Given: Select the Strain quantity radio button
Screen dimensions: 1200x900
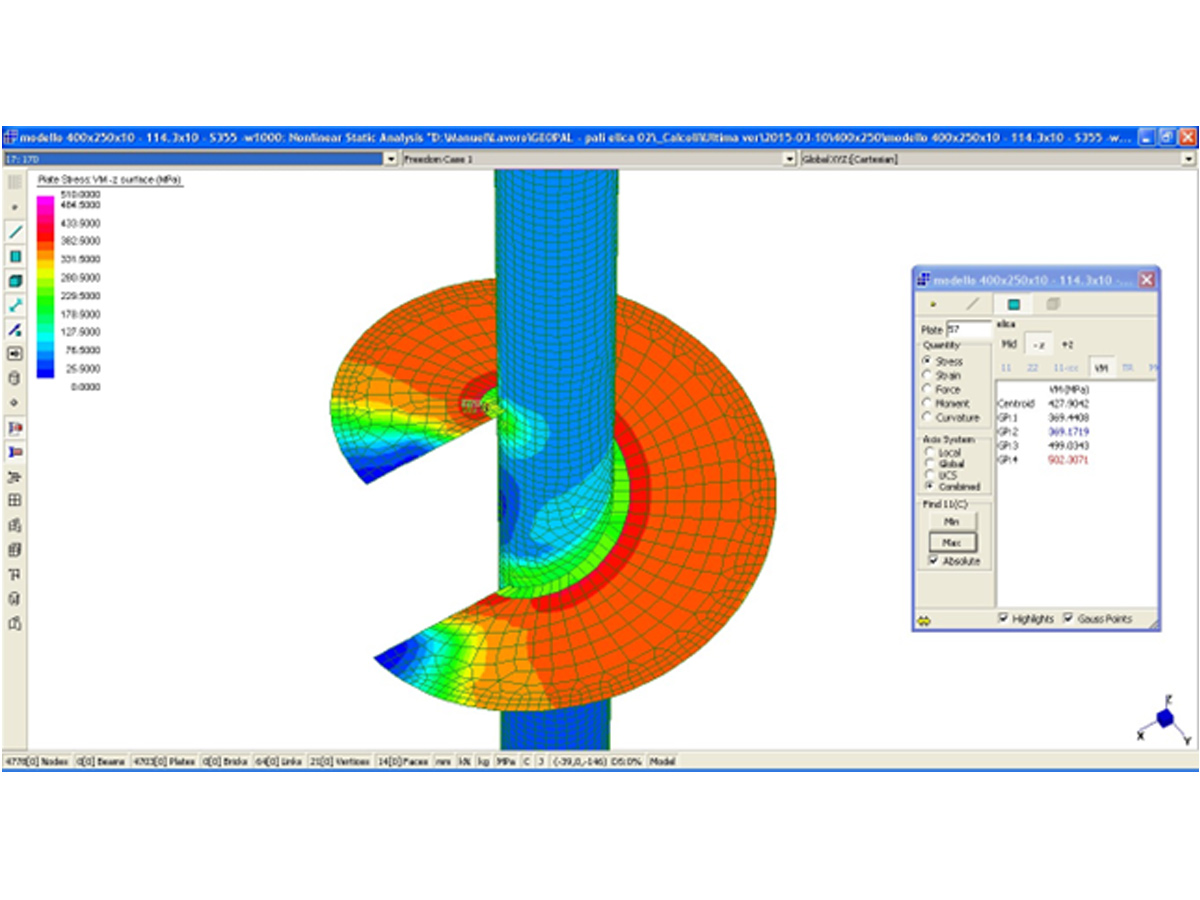Looking at the screenshot, I should [928, 375].
